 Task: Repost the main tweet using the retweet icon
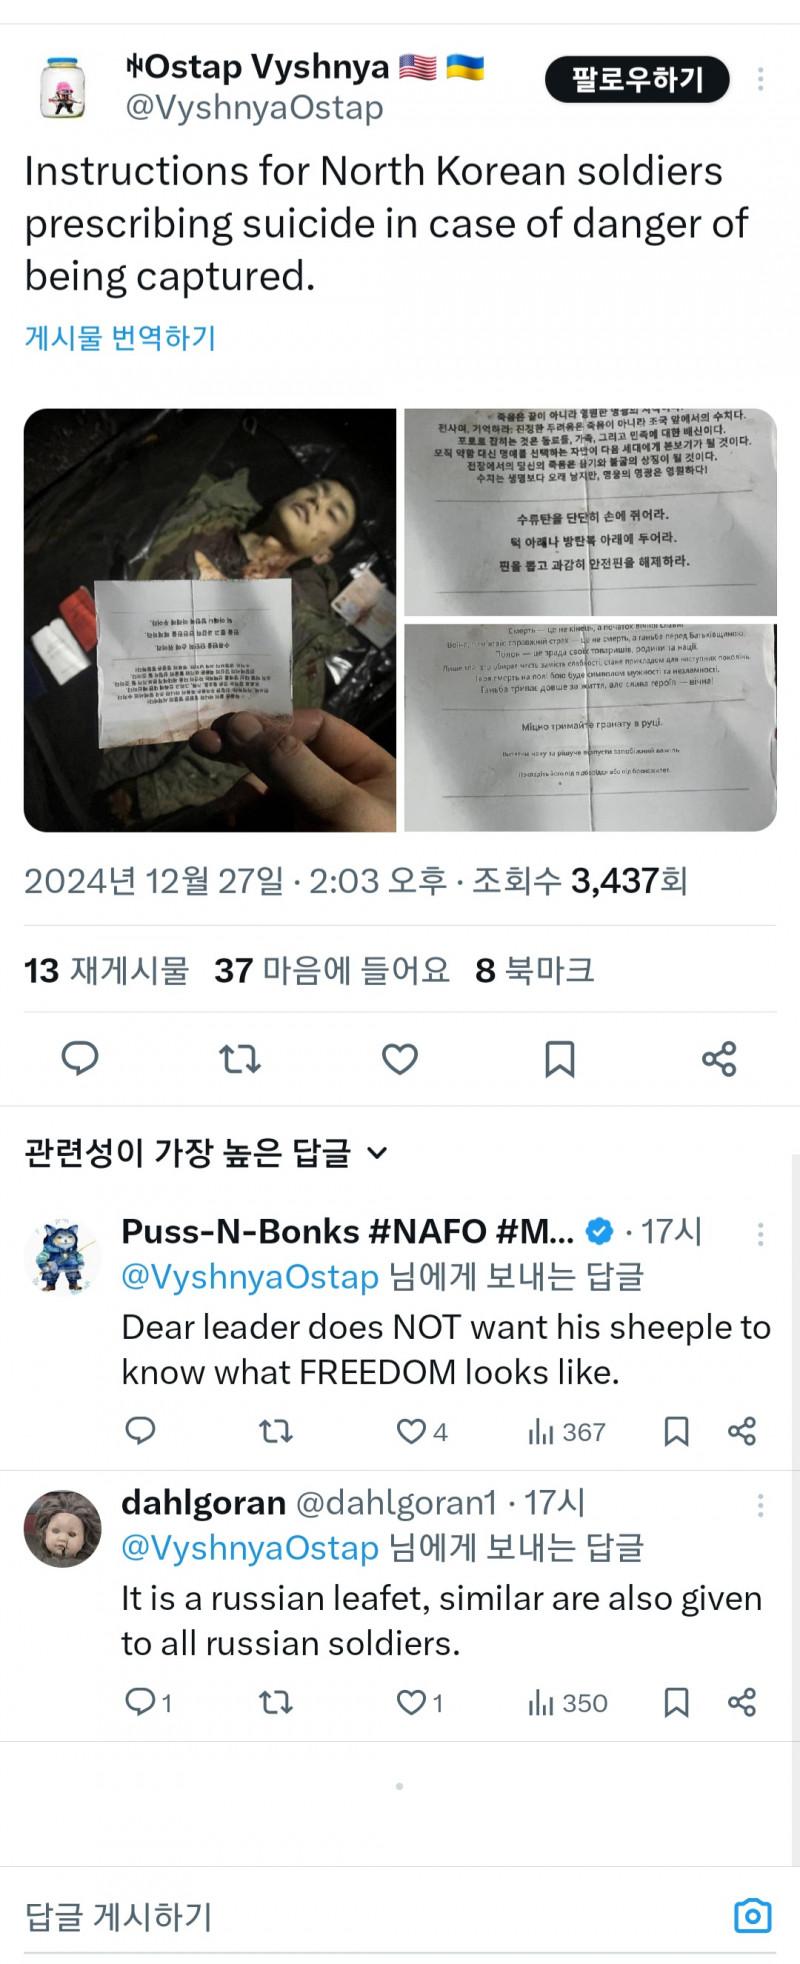[240, 1058]
